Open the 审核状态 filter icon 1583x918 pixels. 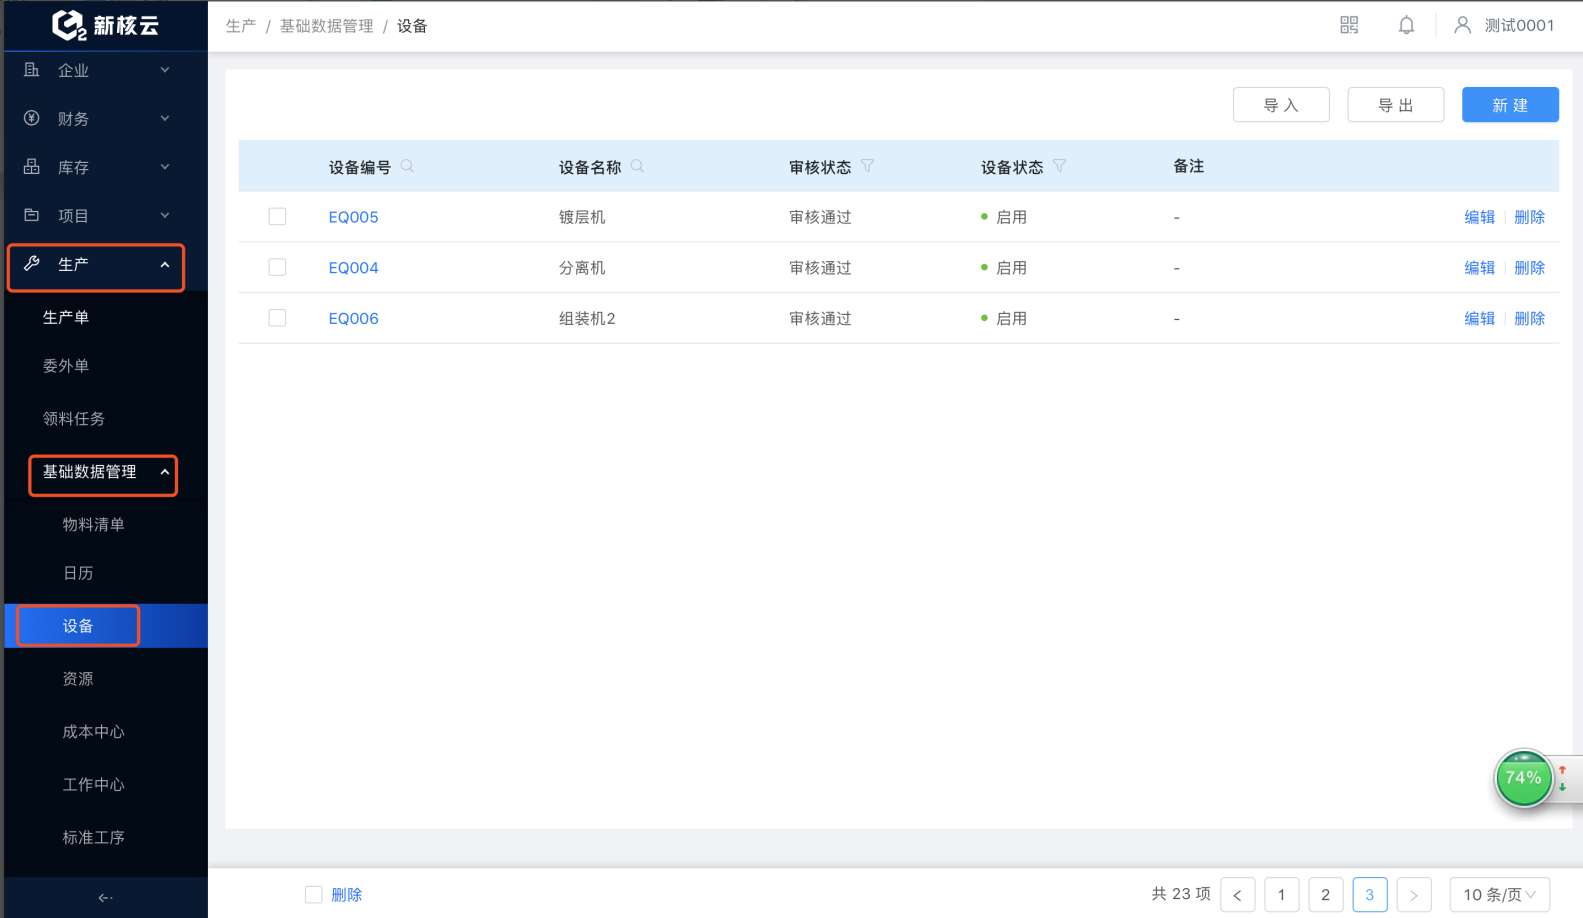click(867, 166)
